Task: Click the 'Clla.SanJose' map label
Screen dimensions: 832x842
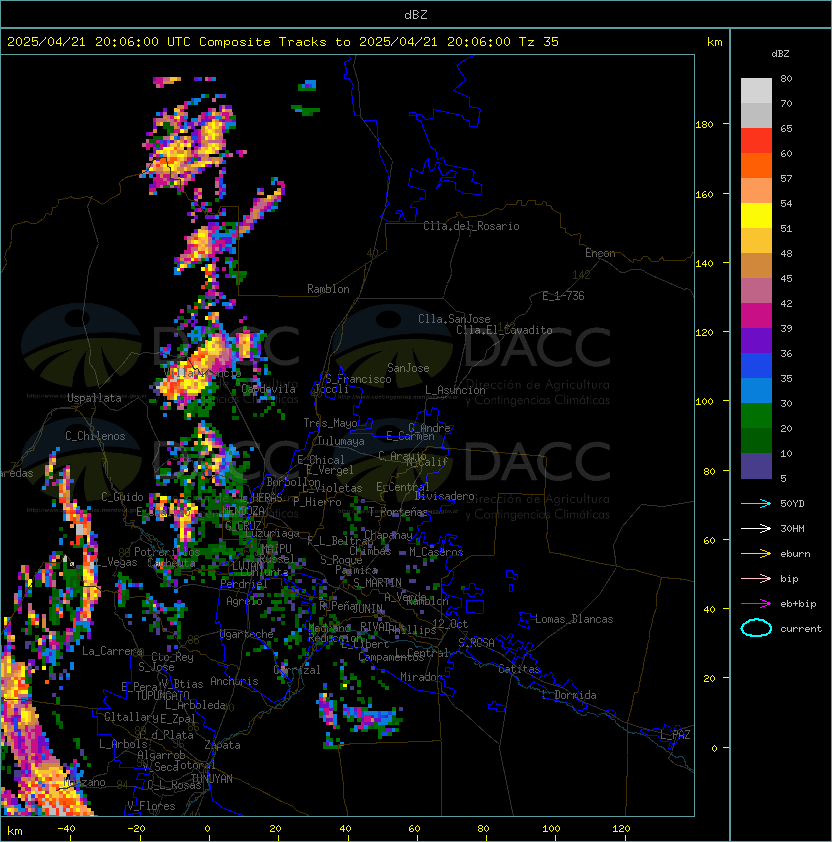Action: point(454,319)
